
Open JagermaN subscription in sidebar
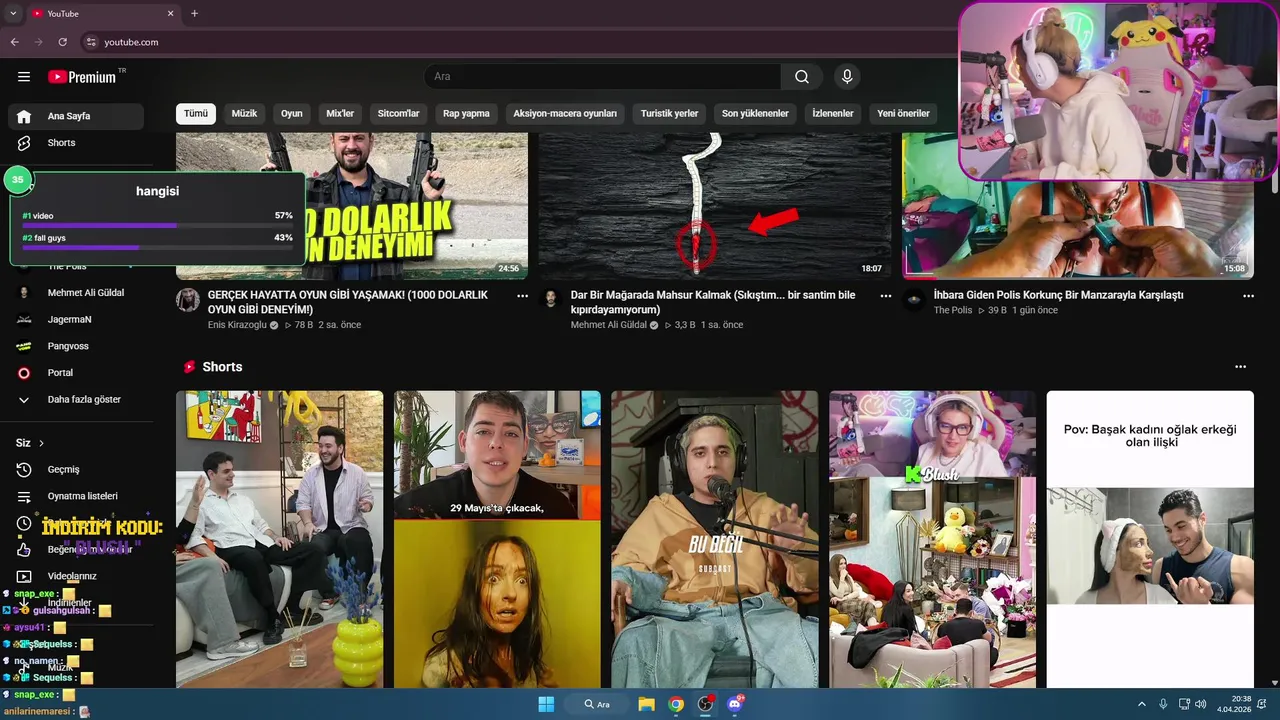[76, 319]
